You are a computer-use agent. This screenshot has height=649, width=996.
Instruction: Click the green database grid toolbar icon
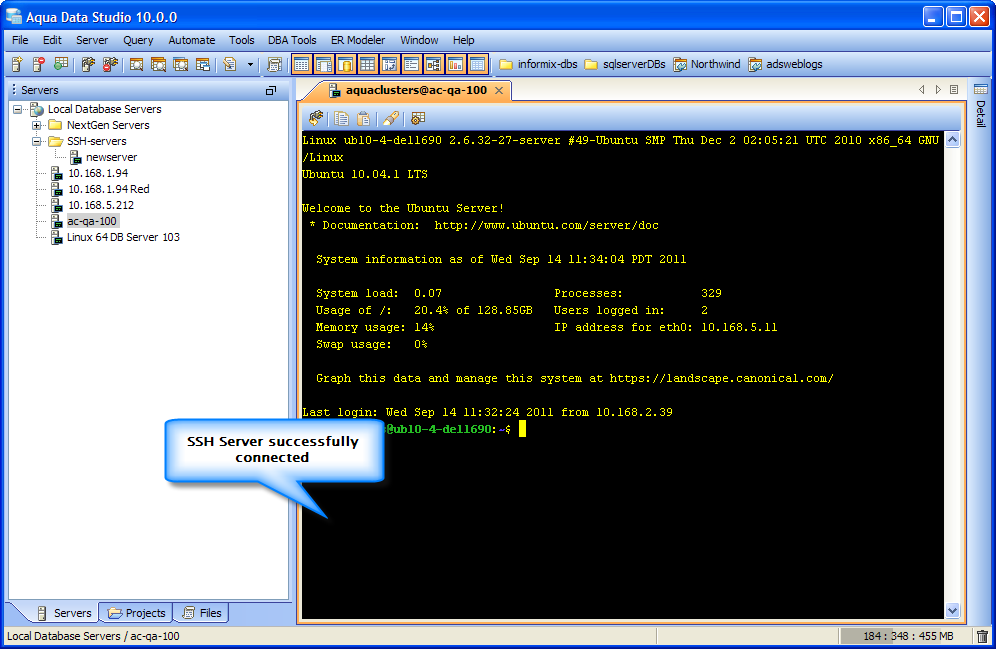[x=61, y=64]
